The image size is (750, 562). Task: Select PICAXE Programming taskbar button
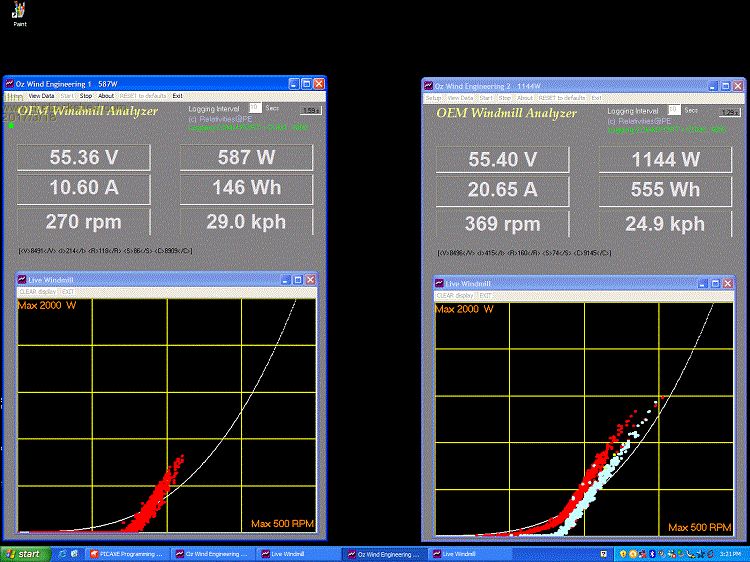click(x=125, y=554)
